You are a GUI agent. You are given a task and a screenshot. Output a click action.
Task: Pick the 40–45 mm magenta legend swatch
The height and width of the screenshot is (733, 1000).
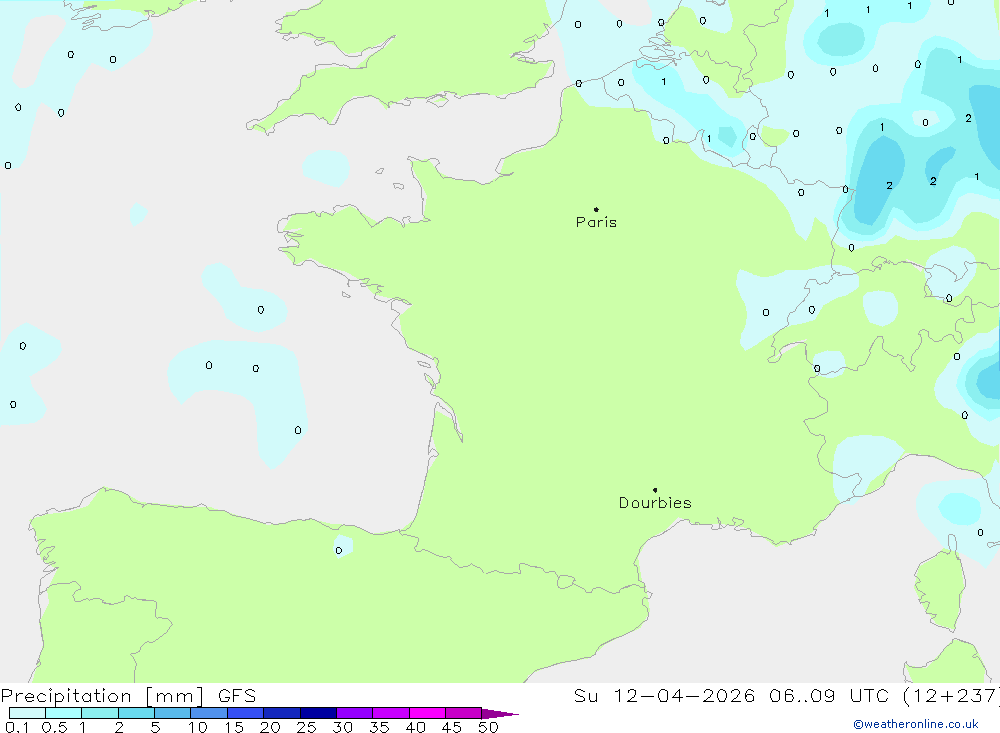[427, 713]
